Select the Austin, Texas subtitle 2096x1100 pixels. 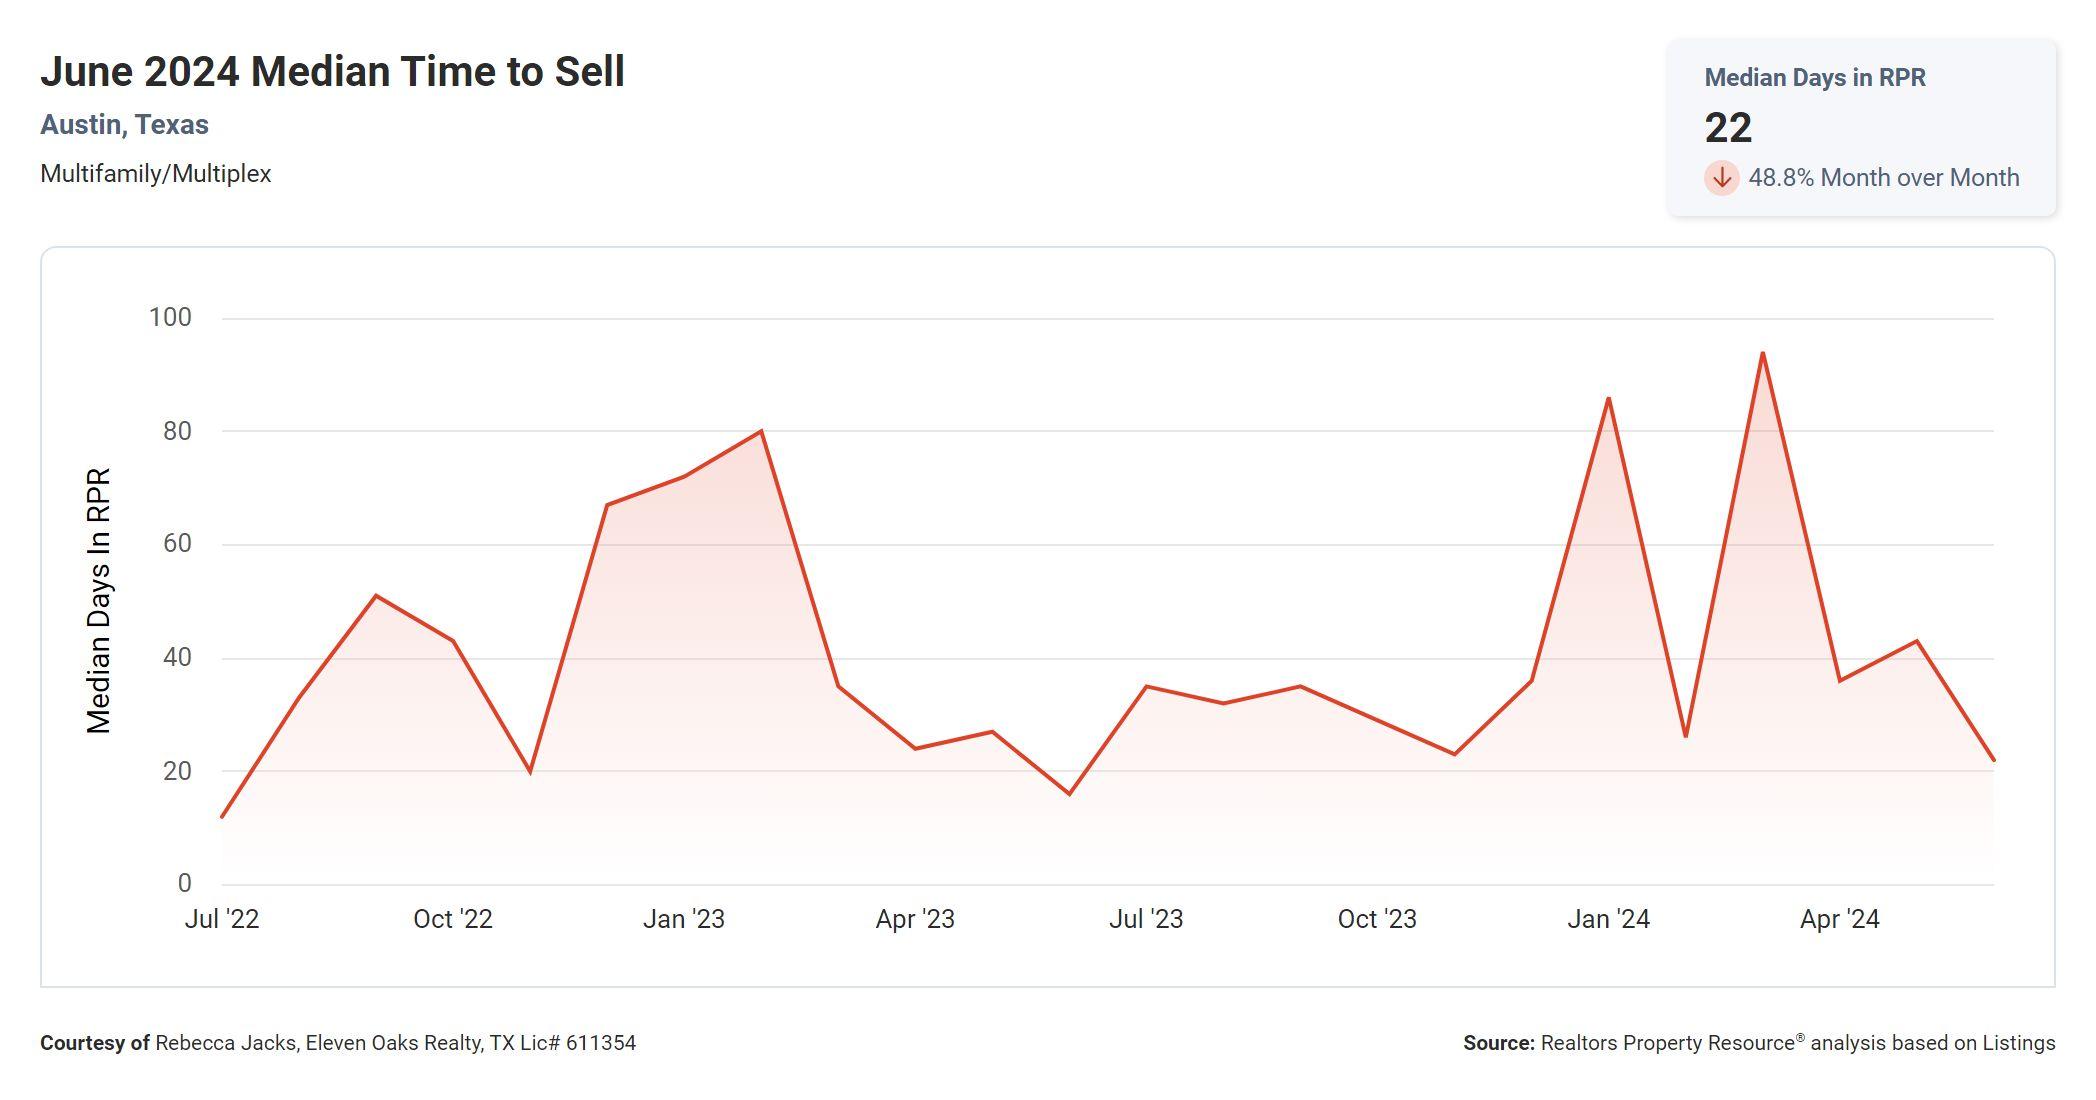(x=124, y=125)
